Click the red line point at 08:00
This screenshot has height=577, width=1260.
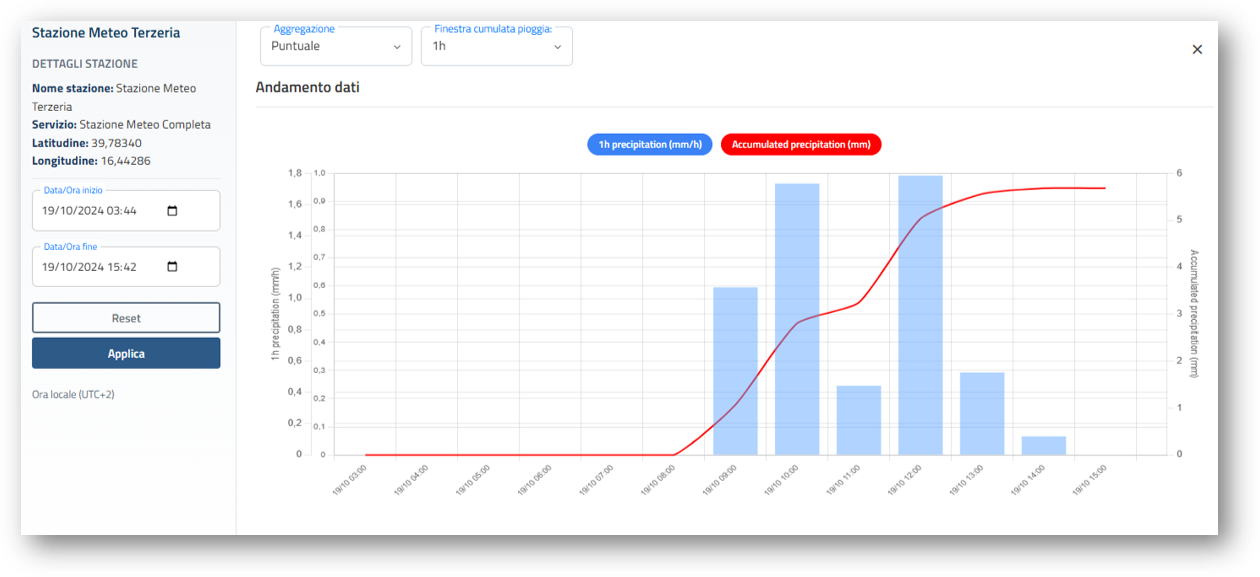tap(674, 455)
